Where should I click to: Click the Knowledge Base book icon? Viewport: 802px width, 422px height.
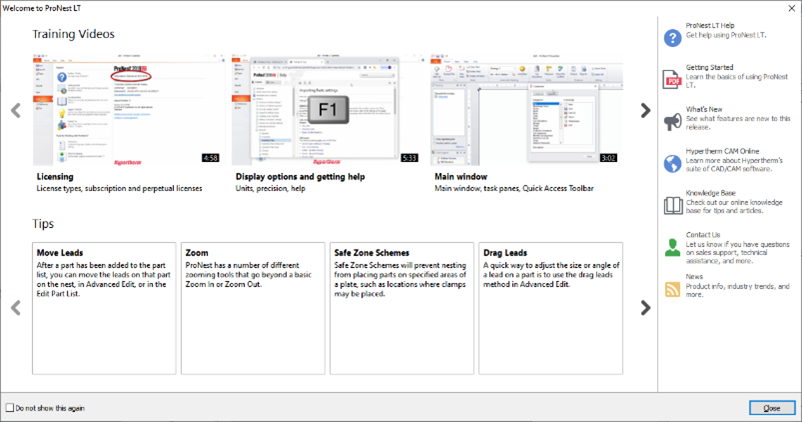[x=673, y=205]
